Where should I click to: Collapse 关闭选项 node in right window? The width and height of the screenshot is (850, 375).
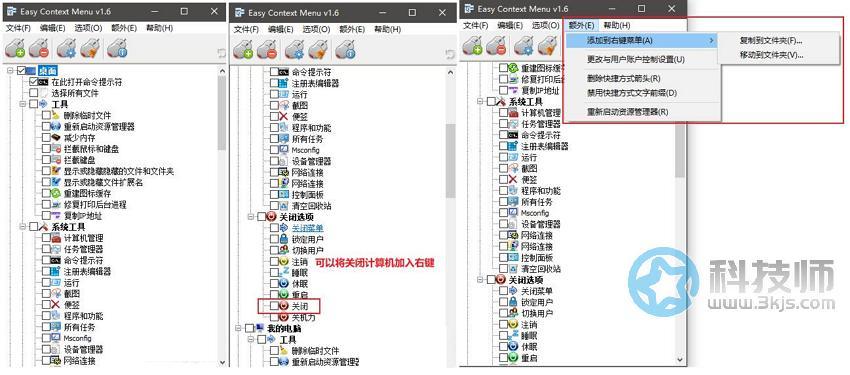pyautogui.click(x=480, y=280)
